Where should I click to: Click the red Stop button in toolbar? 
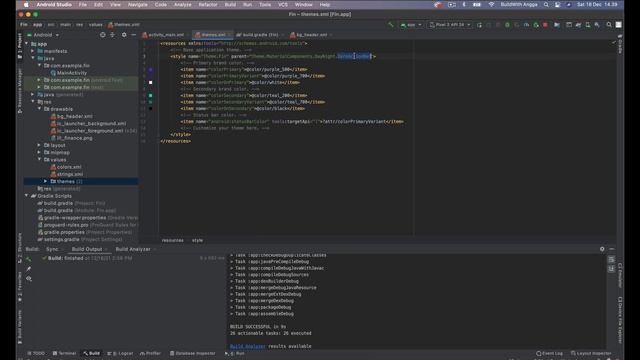pyautogui.click(x=545, y=25)
